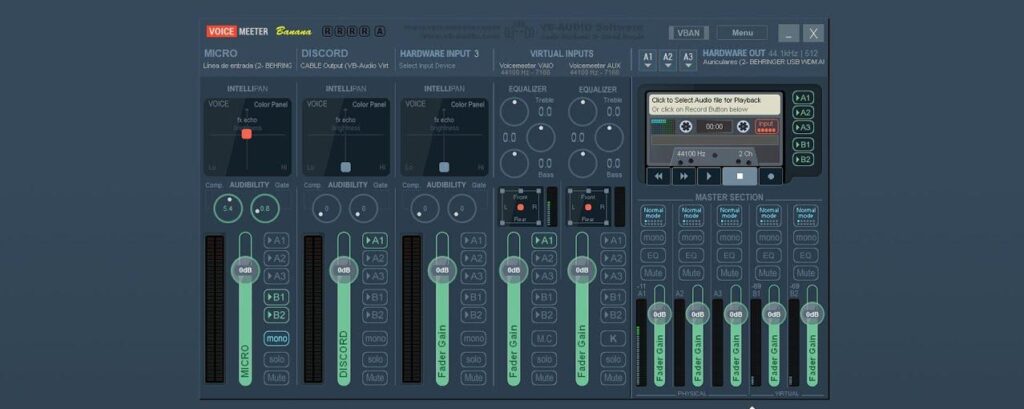Image resolution: width=1024 pixels, height=409 pixels.
Task: Click the VOICEMEETER logo
Action: 237,31
